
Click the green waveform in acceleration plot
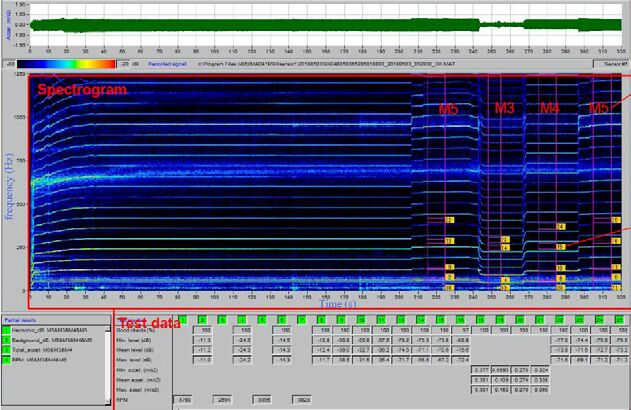pyautogui.click(x=325, y=25)
